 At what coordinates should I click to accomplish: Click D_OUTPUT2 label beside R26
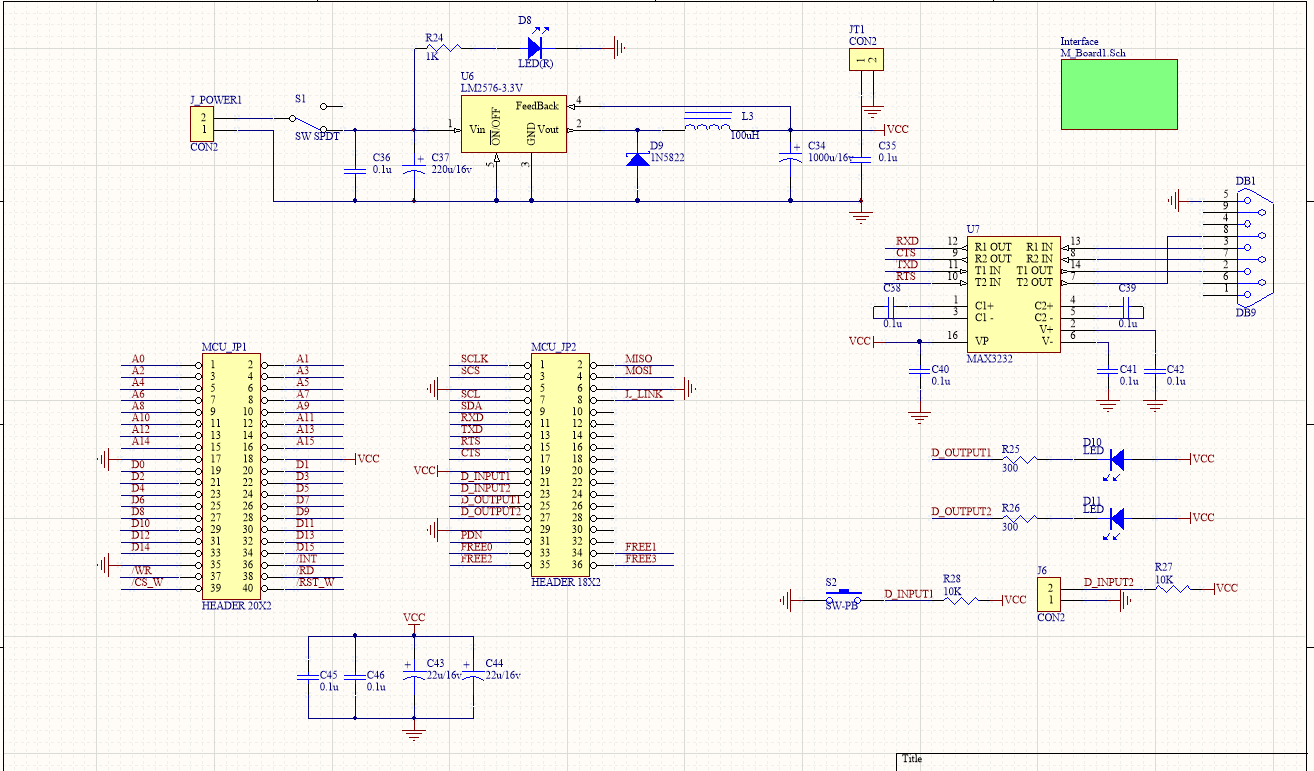click(961, 511)
